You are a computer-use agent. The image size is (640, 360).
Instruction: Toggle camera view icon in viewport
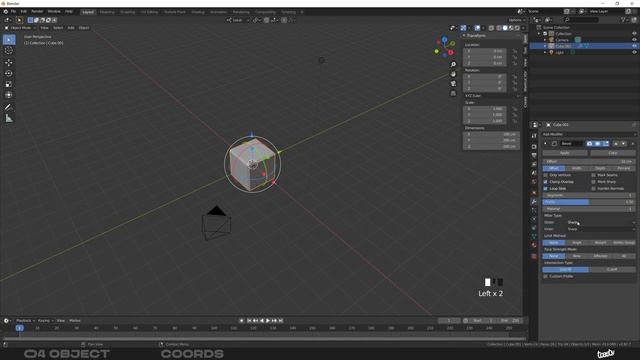tap(453, 83)
